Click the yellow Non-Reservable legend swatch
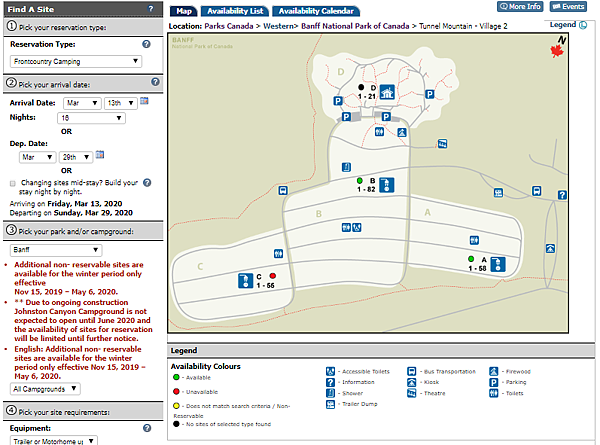600x445 pixels. point(176,406)
